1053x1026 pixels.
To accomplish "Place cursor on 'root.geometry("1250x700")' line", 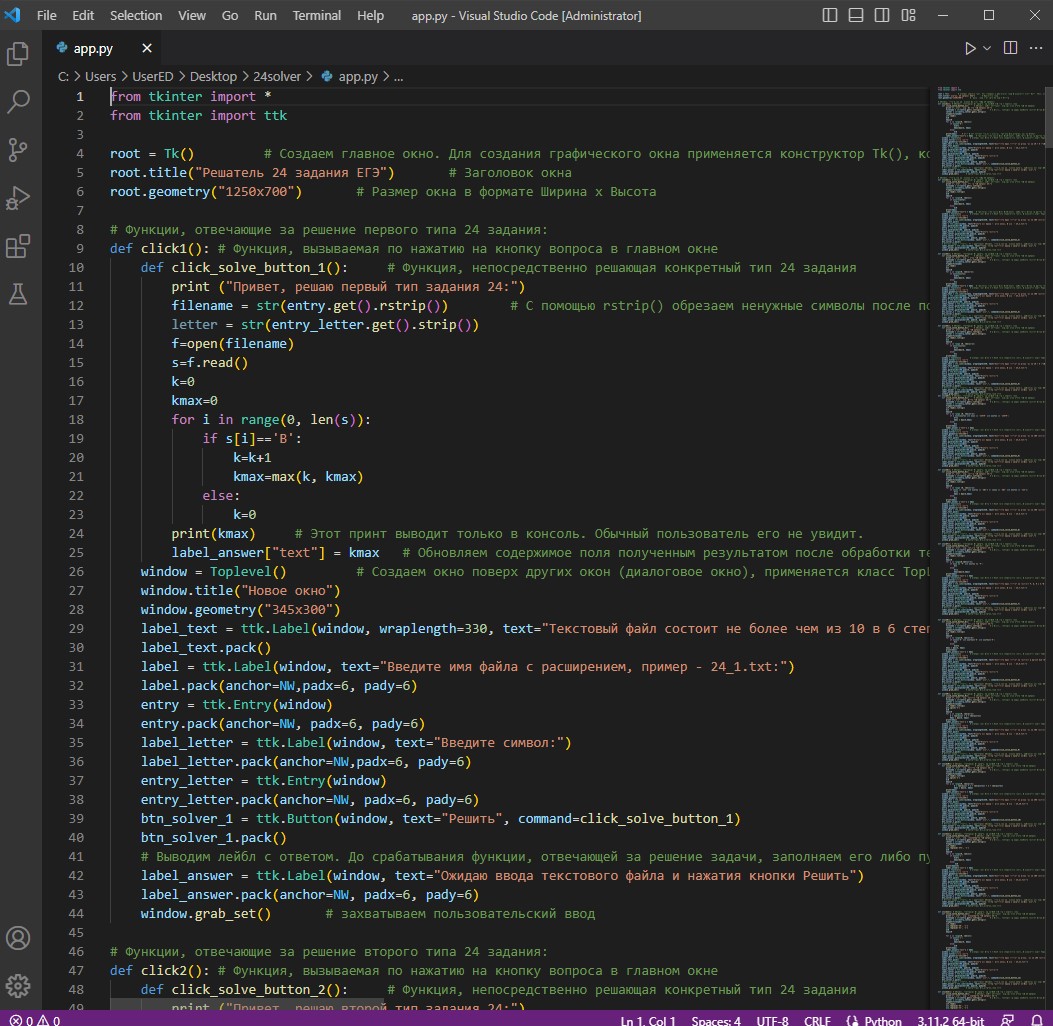I will pos(205,191).
